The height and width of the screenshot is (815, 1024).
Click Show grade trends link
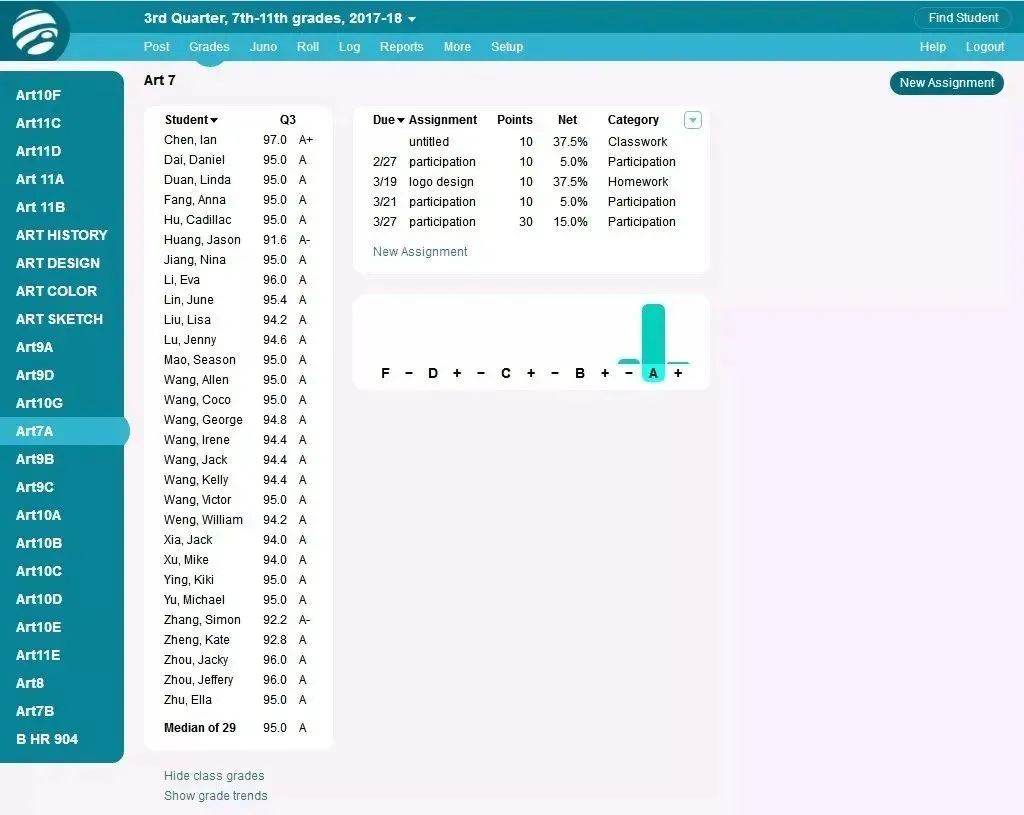pos(216,796)
